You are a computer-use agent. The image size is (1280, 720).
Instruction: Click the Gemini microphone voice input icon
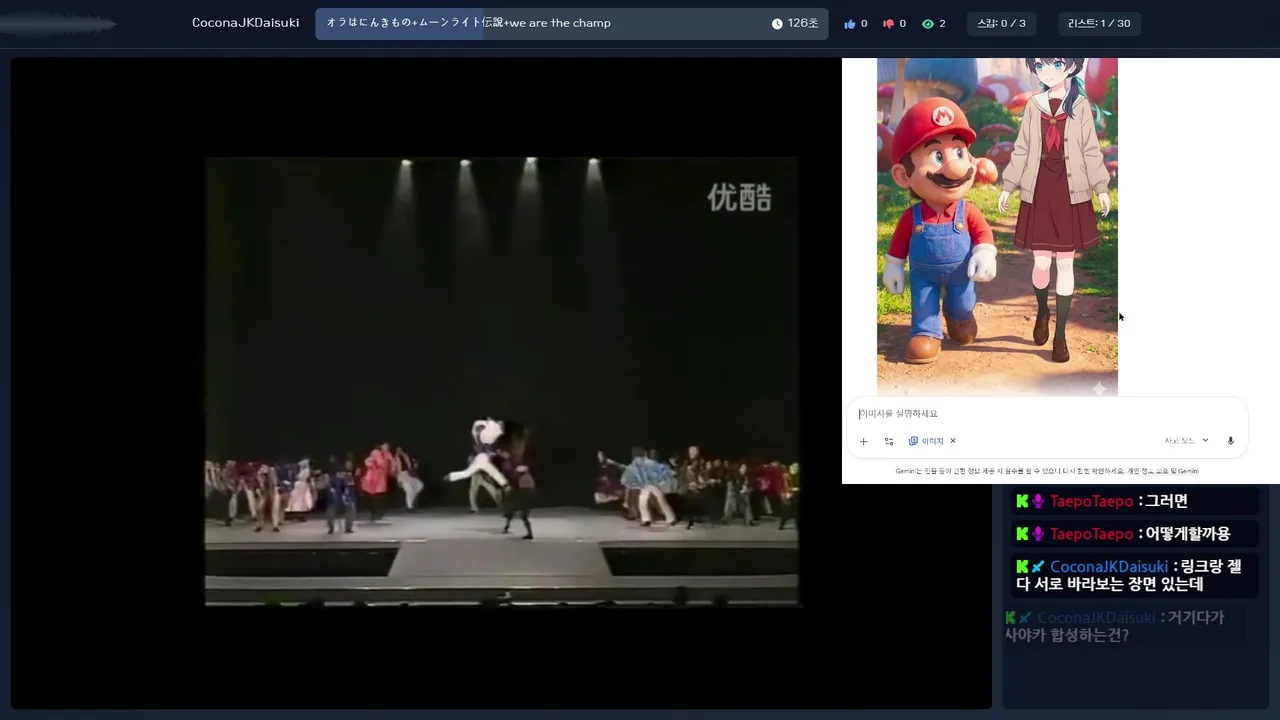1231,441
